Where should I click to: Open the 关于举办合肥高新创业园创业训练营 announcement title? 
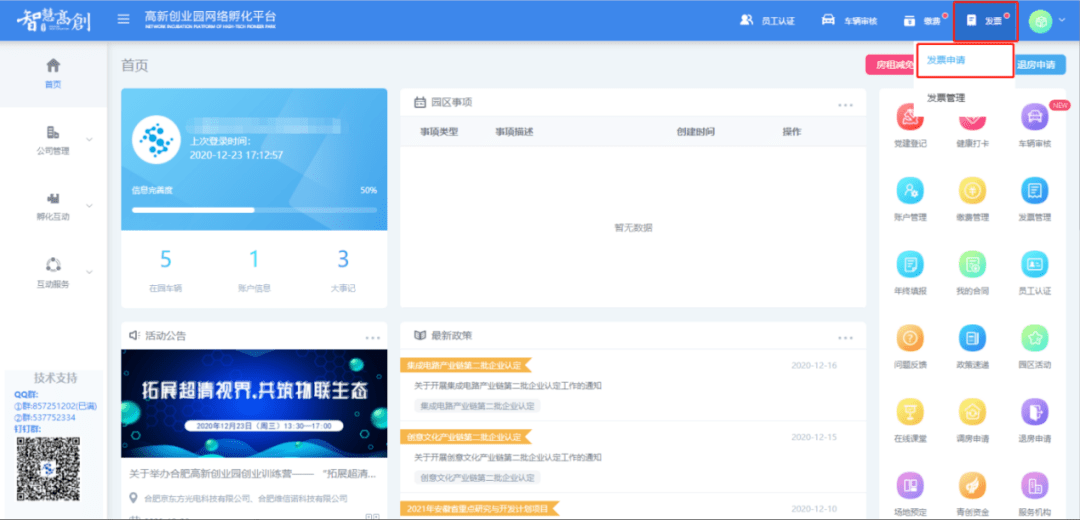[x=253, y=475]
